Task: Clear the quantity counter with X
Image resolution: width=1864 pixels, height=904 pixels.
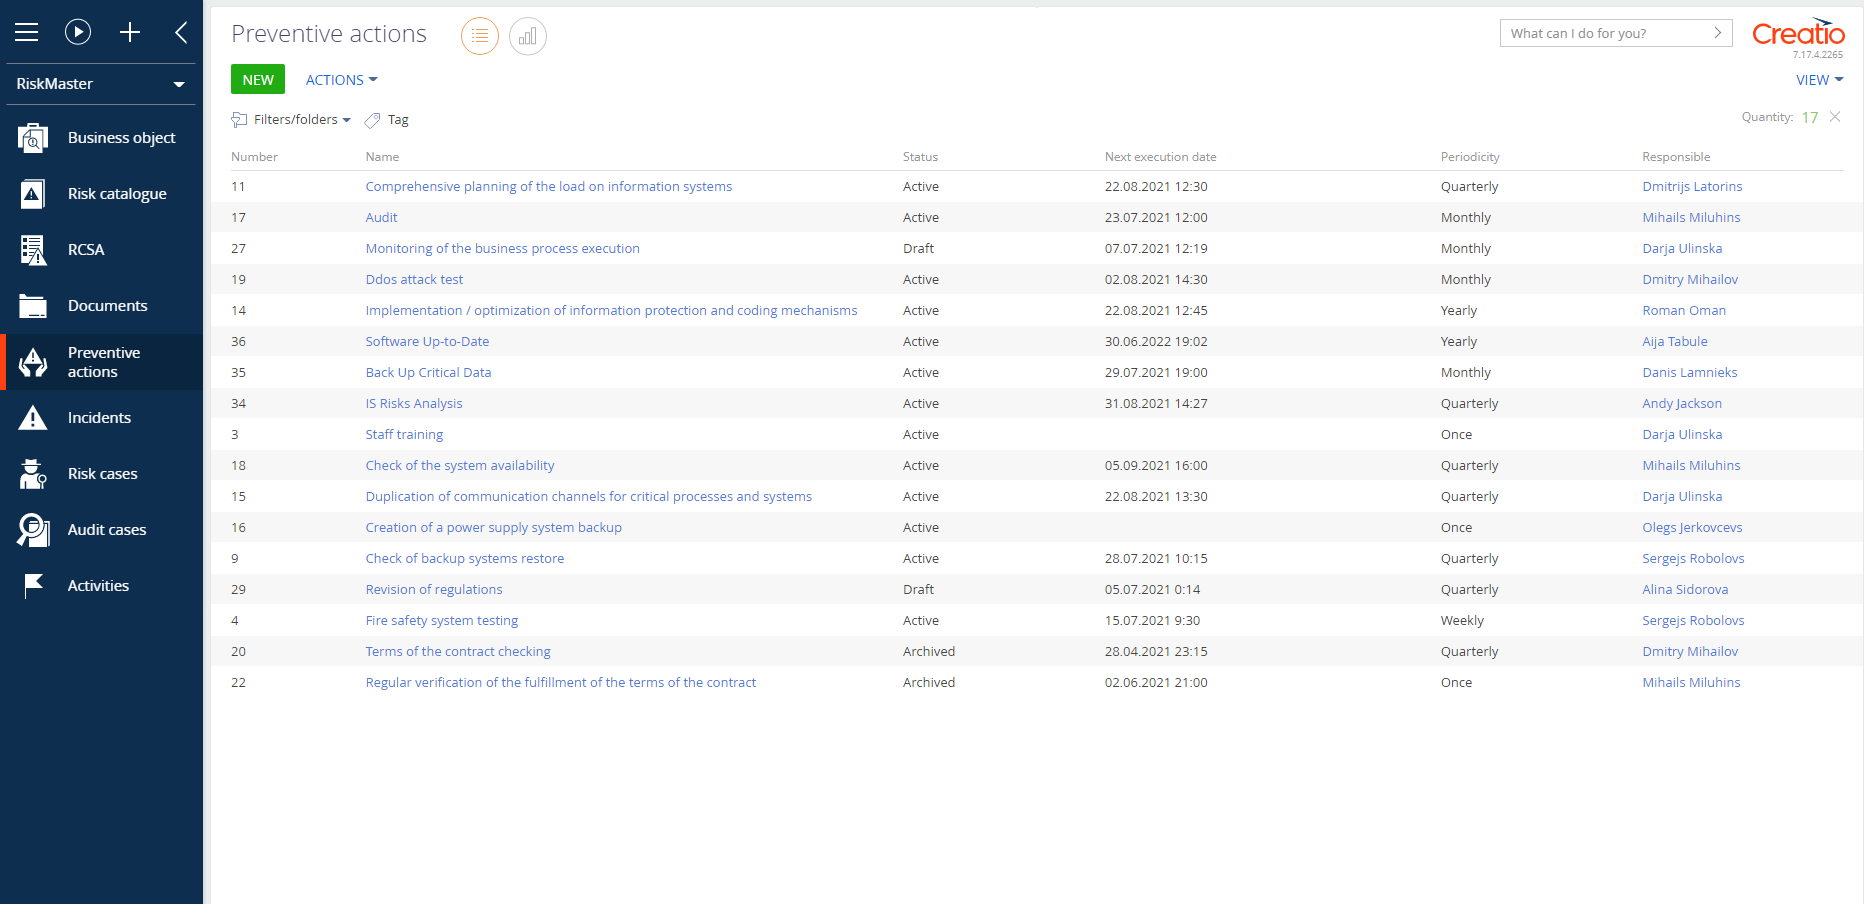Action: pos(1835,117)
